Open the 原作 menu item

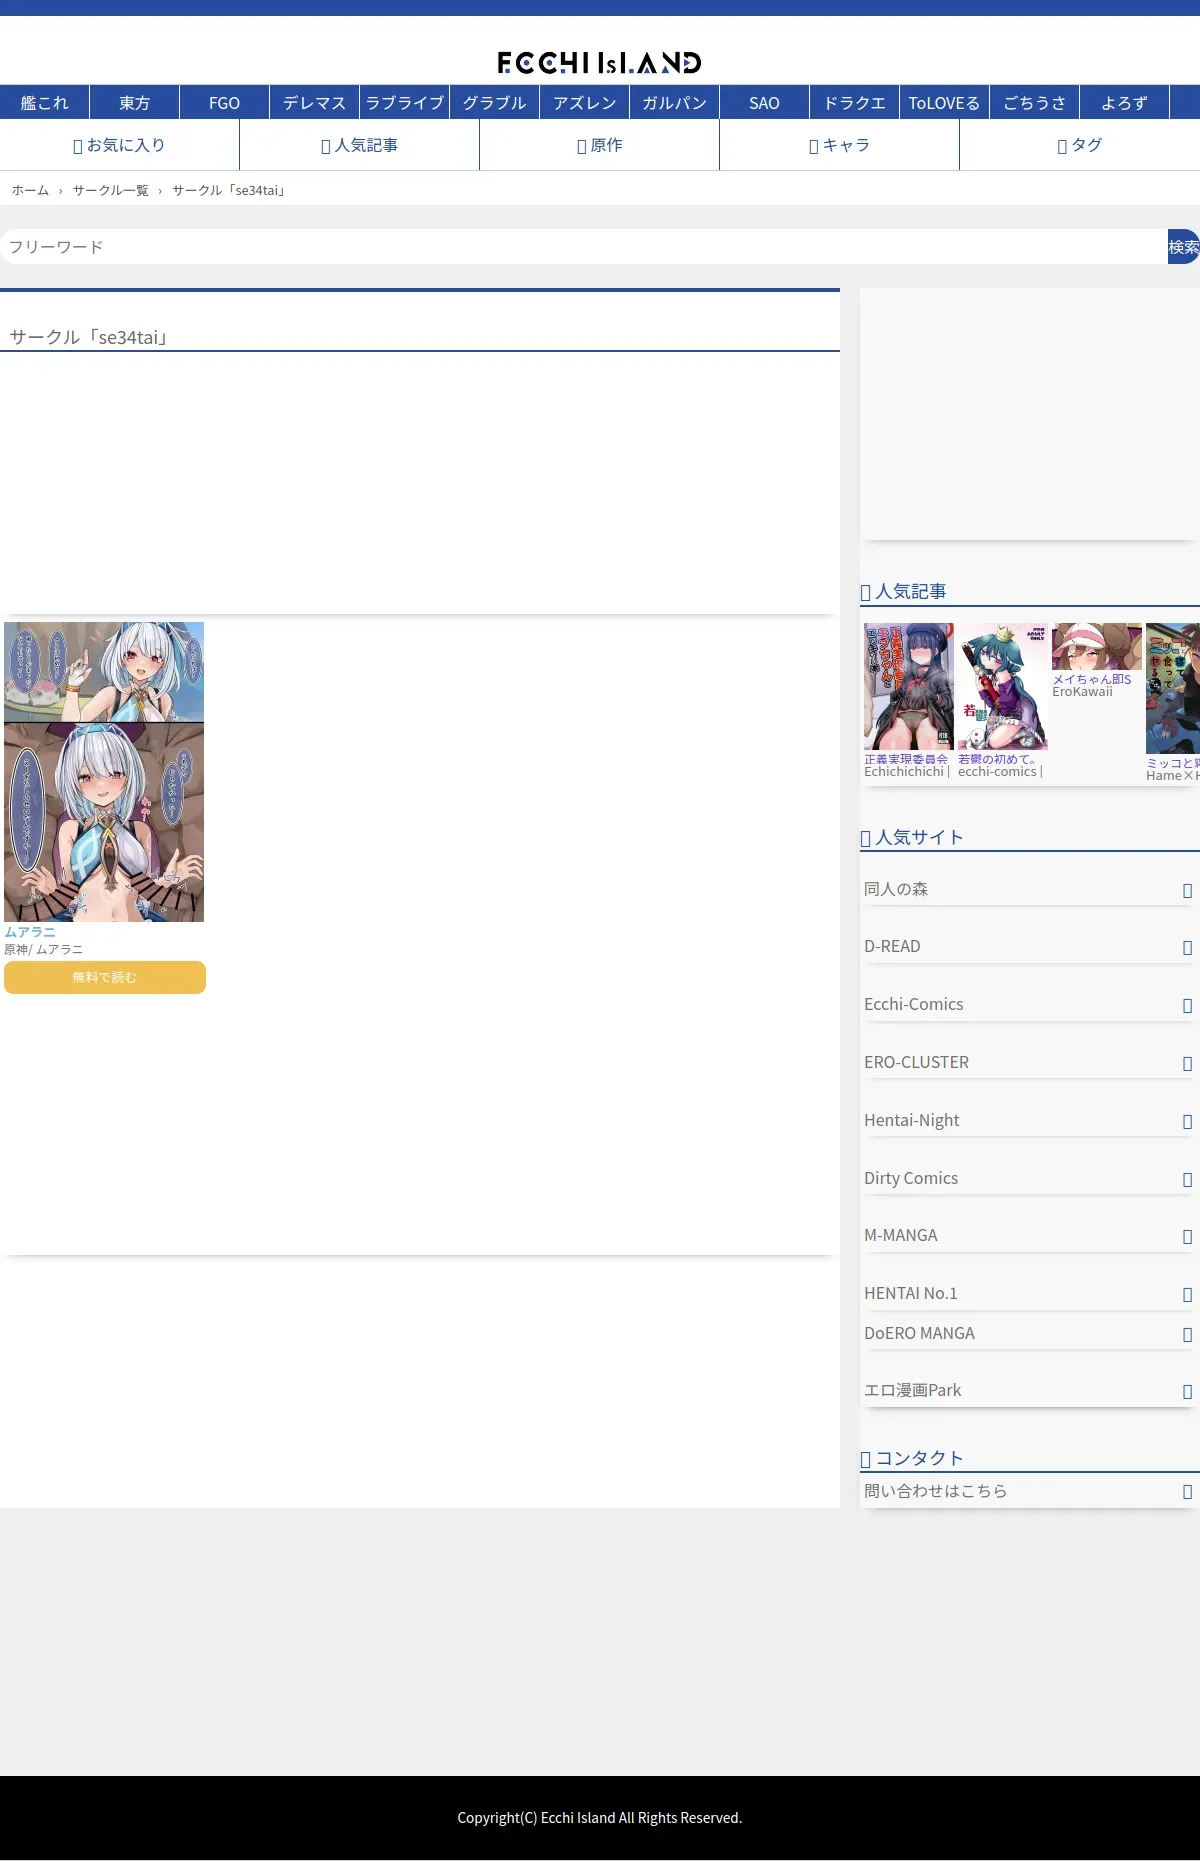click(x=599, y=145)
